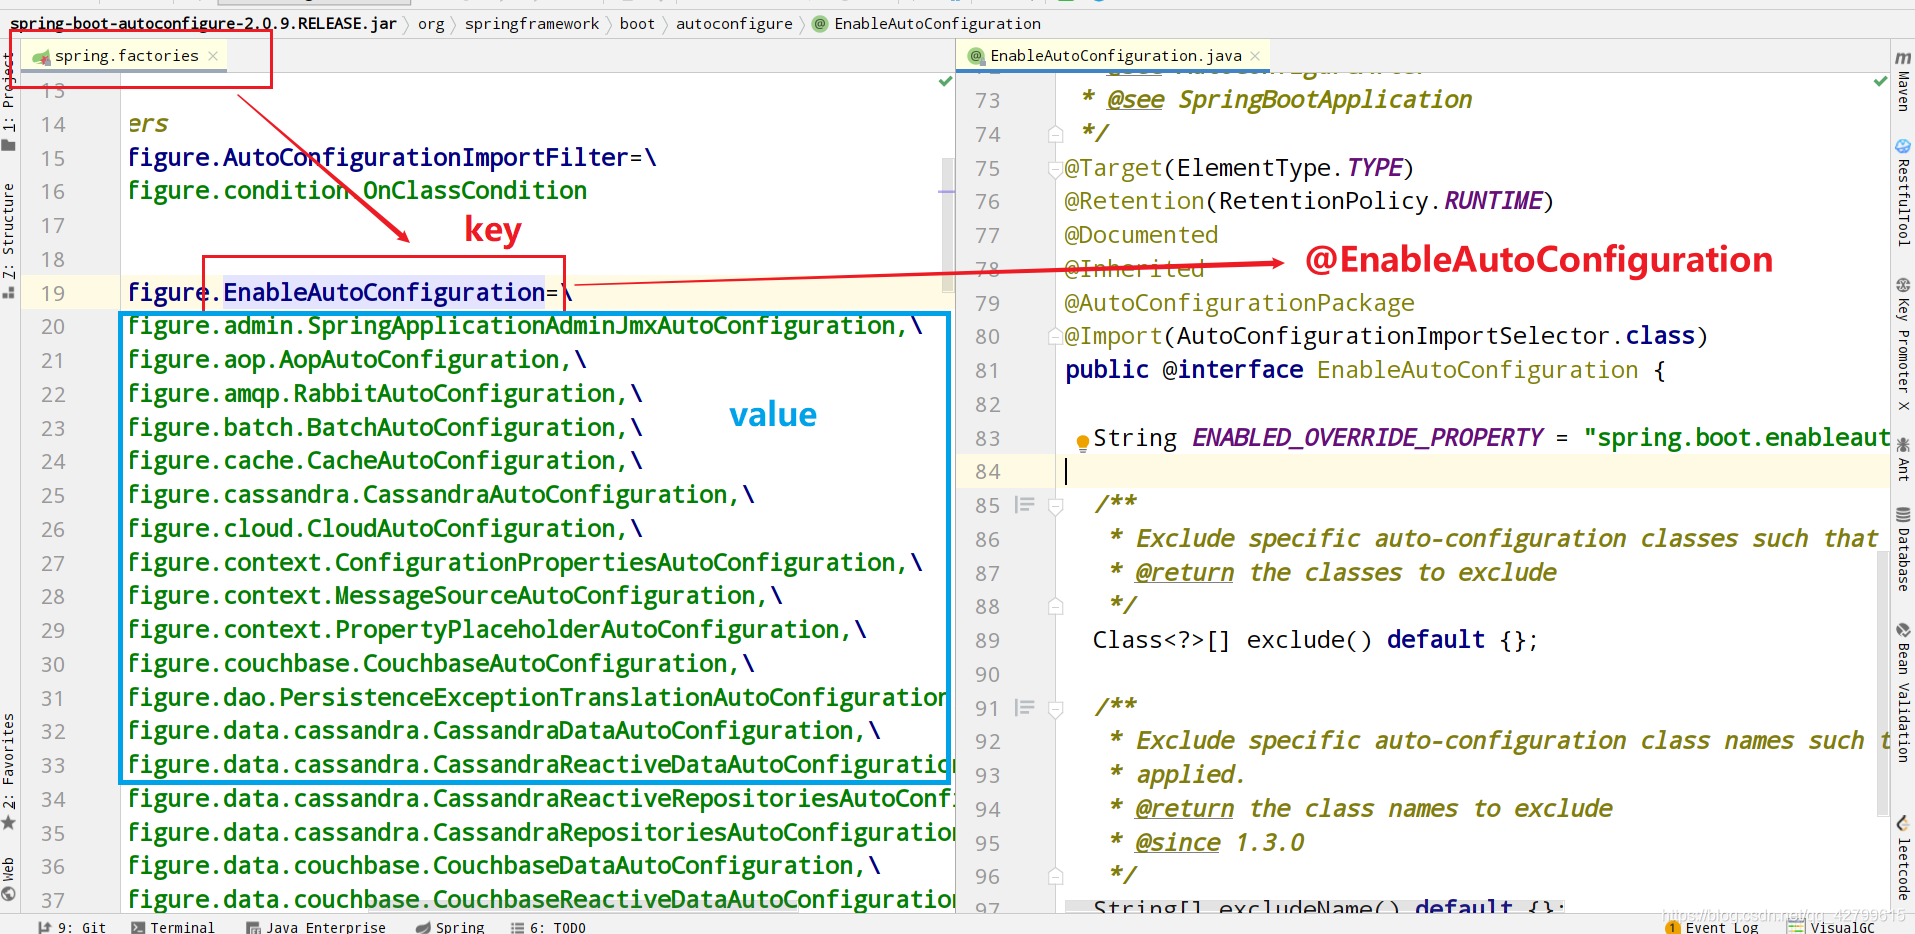Open the VisualGC tool window
Viewport: 1915px width, 934px height.
tap(1832, 927)
